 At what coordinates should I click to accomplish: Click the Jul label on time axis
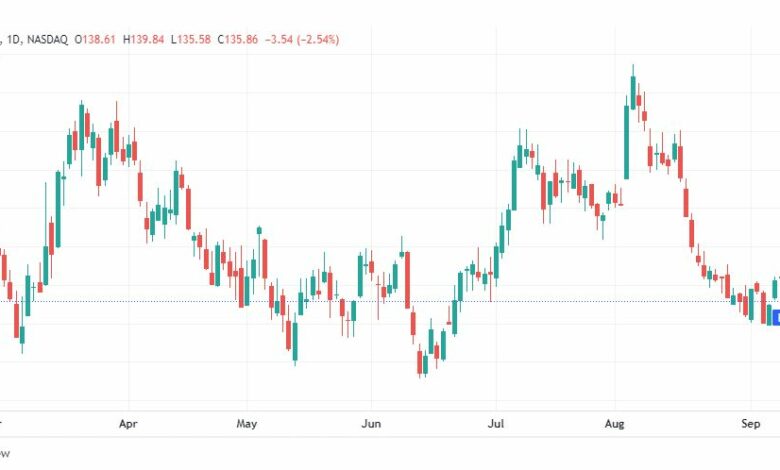(495, 424)
